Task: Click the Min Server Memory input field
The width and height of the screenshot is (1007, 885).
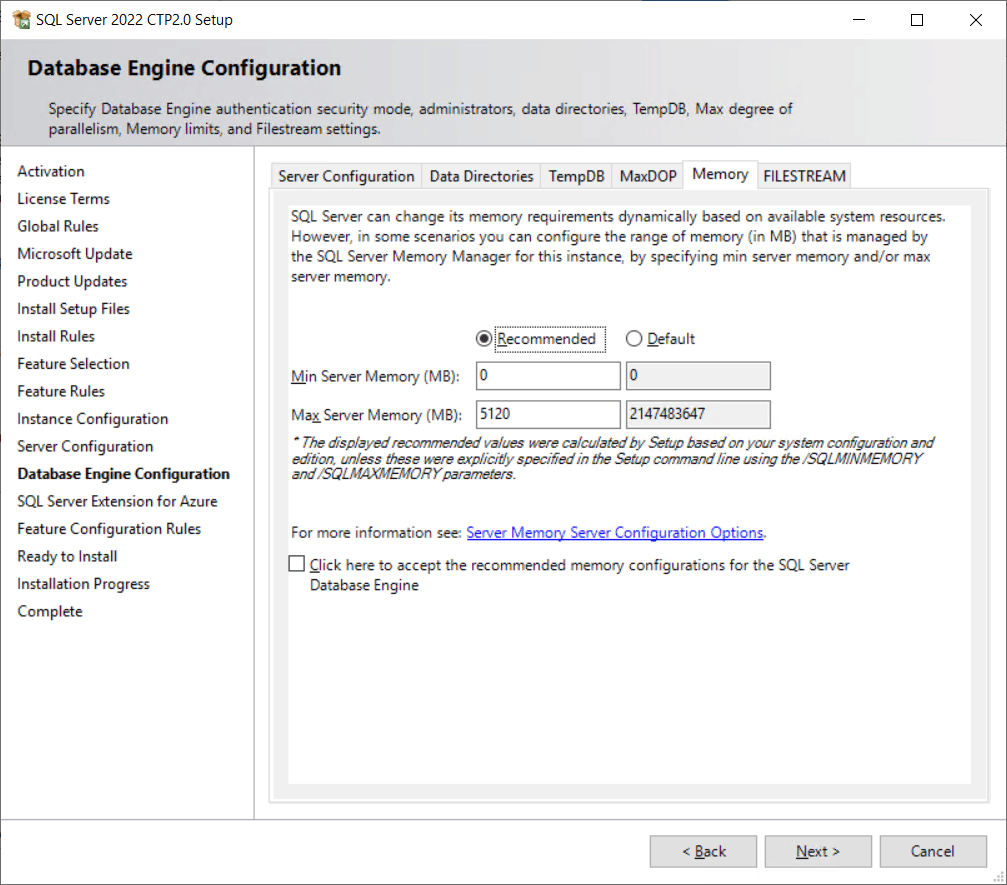Action: 548,376
